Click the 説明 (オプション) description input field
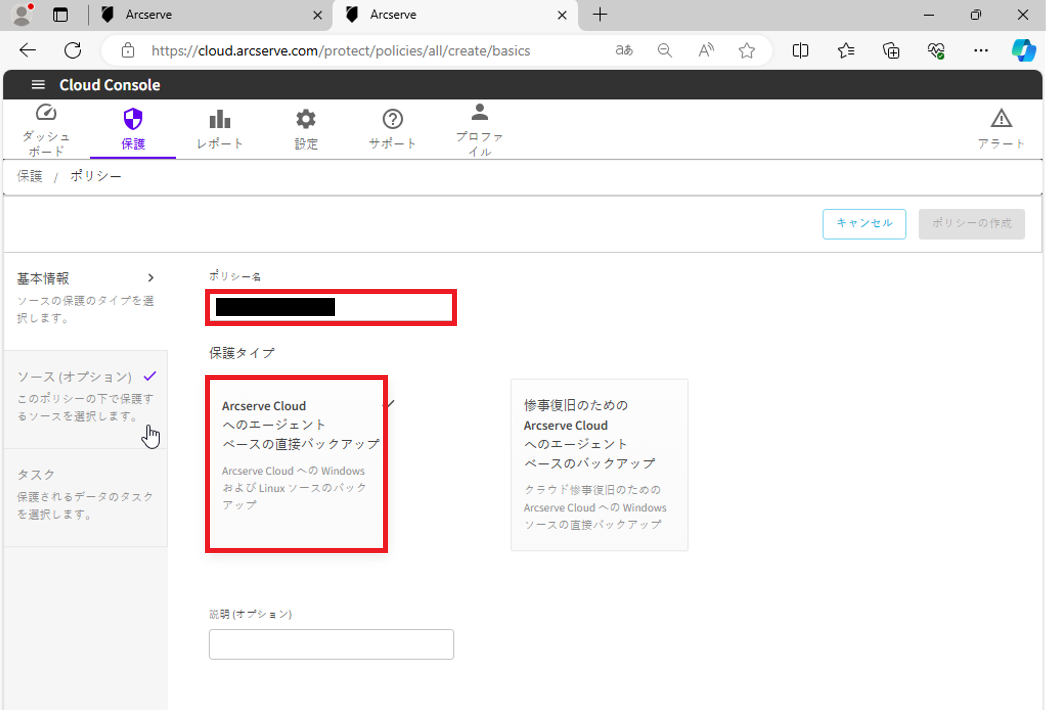Image resolution: width=1046 pixels, height=710 pixels. click(331, 645)
